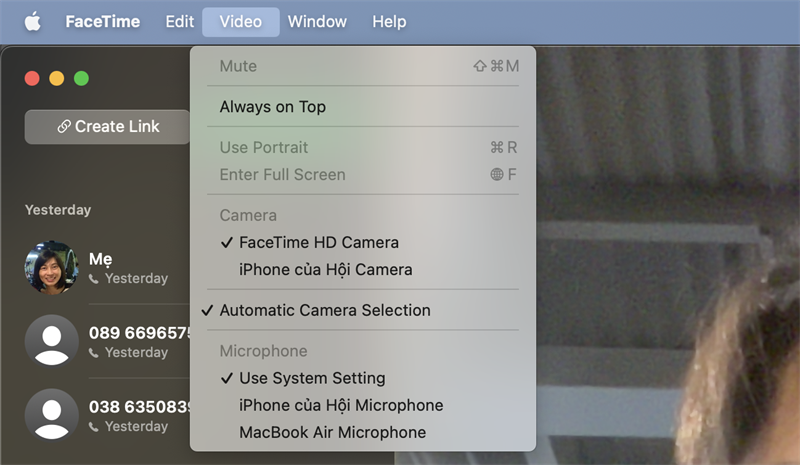Choose Always on Top

coord(363,107)
